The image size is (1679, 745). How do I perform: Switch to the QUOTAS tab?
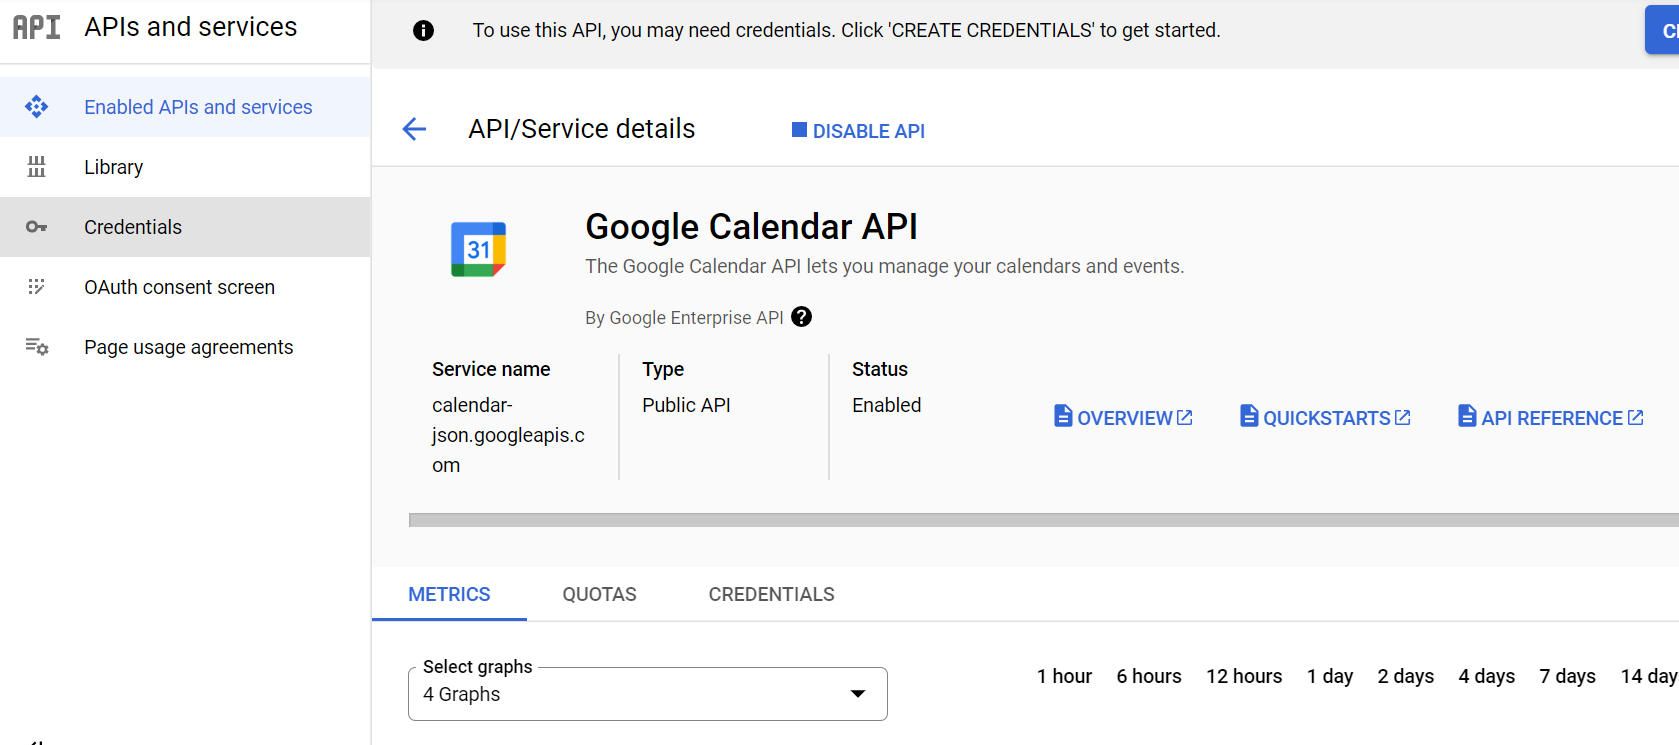(x=599, y=594)
